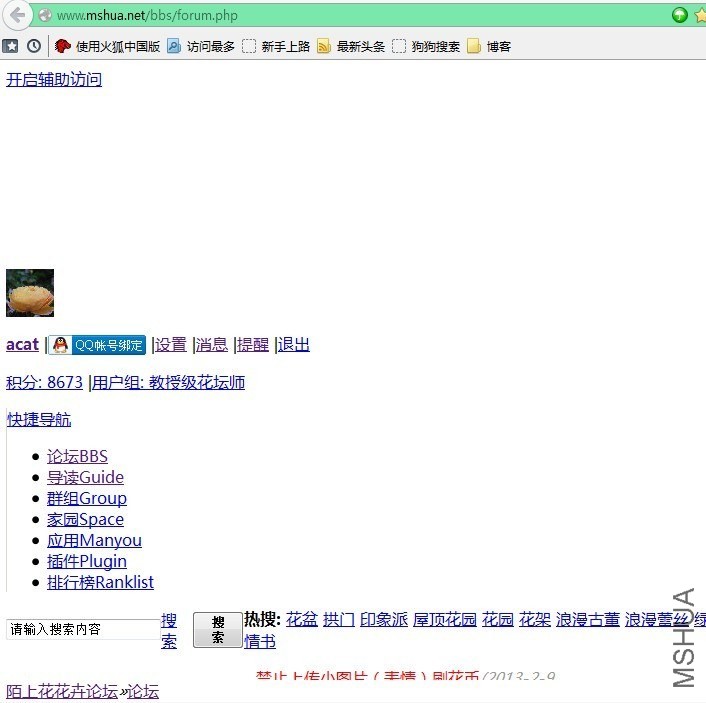Open 陌上花花卉论坛 breadcrumb link
706x703 pixels.
click(x=62, y=691)
